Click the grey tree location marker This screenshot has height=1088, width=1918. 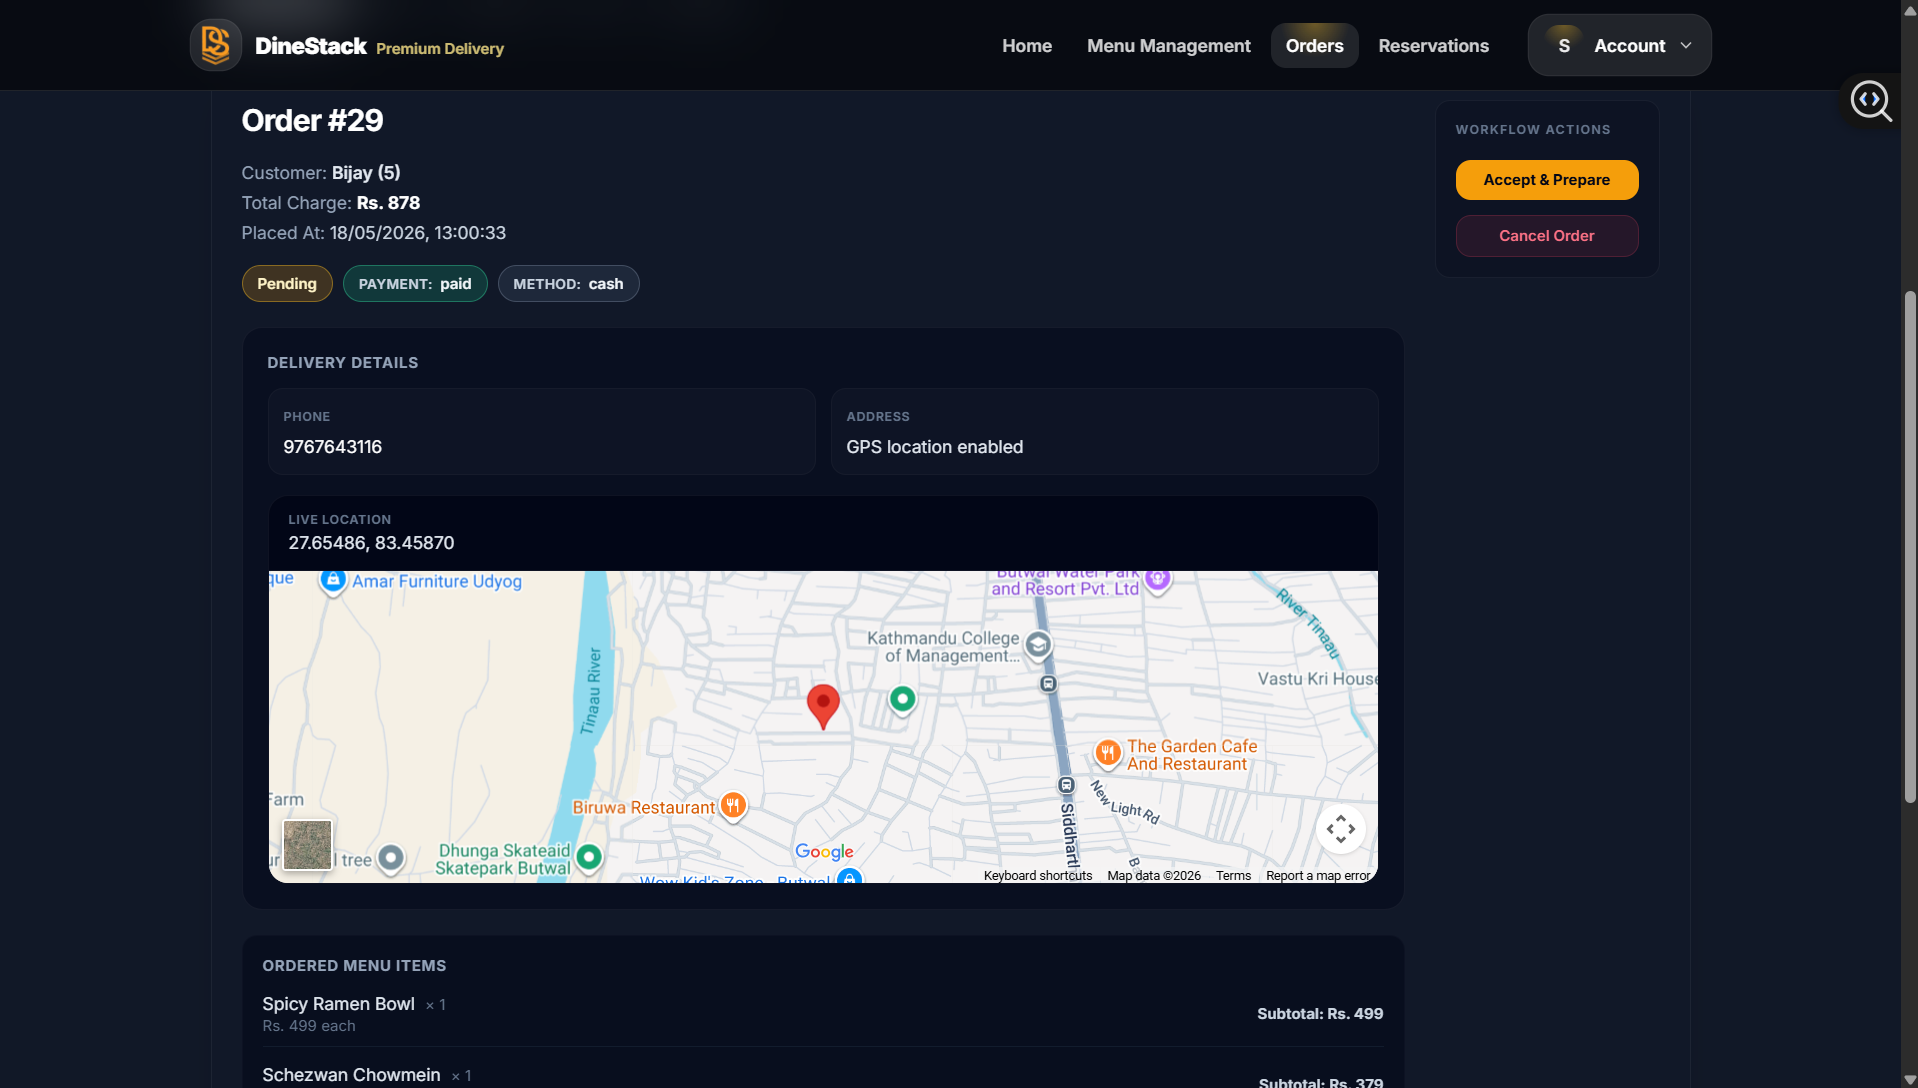pos(391,858)
